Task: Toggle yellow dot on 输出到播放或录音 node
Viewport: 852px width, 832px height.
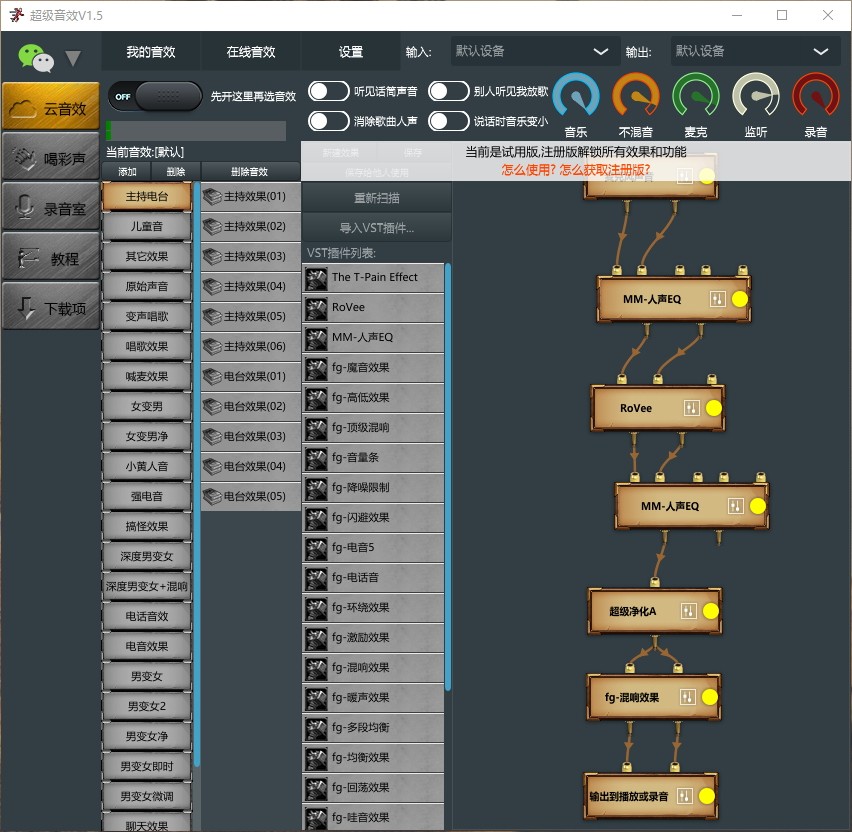Action: pos(706,796)
